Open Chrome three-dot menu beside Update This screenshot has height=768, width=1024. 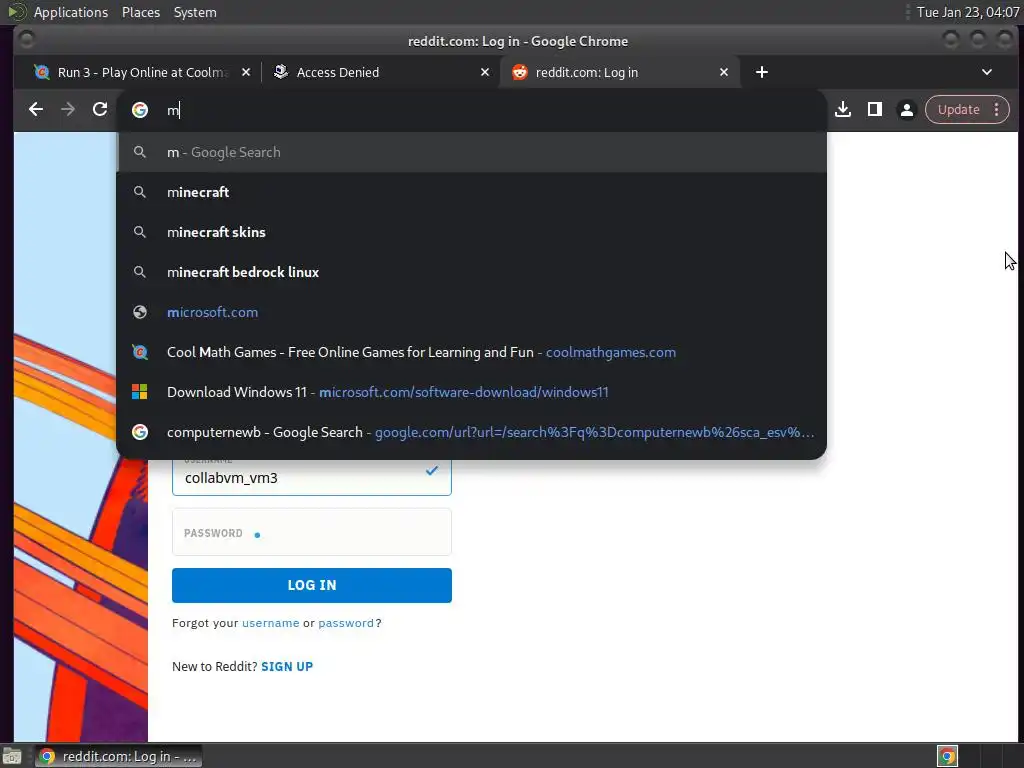point(997,110)
